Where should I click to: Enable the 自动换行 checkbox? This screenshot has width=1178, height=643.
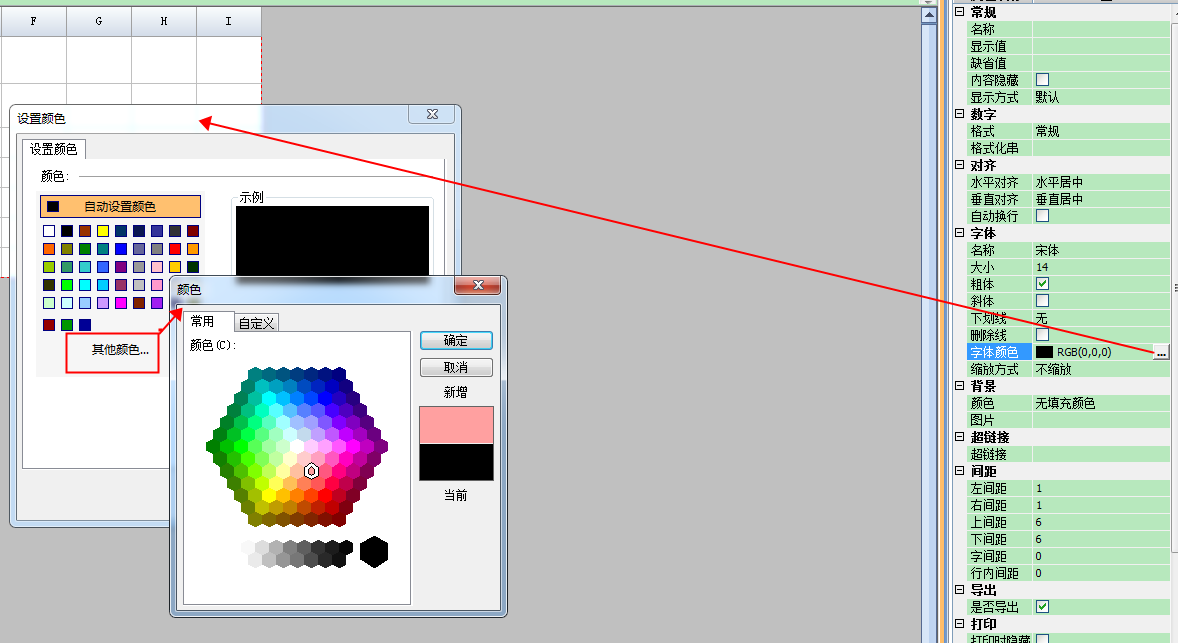(1043, 216)
